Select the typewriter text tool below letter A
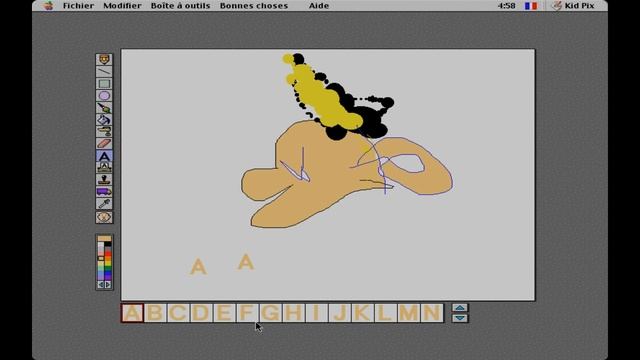640x360 pixels. [x=104, y=167]
